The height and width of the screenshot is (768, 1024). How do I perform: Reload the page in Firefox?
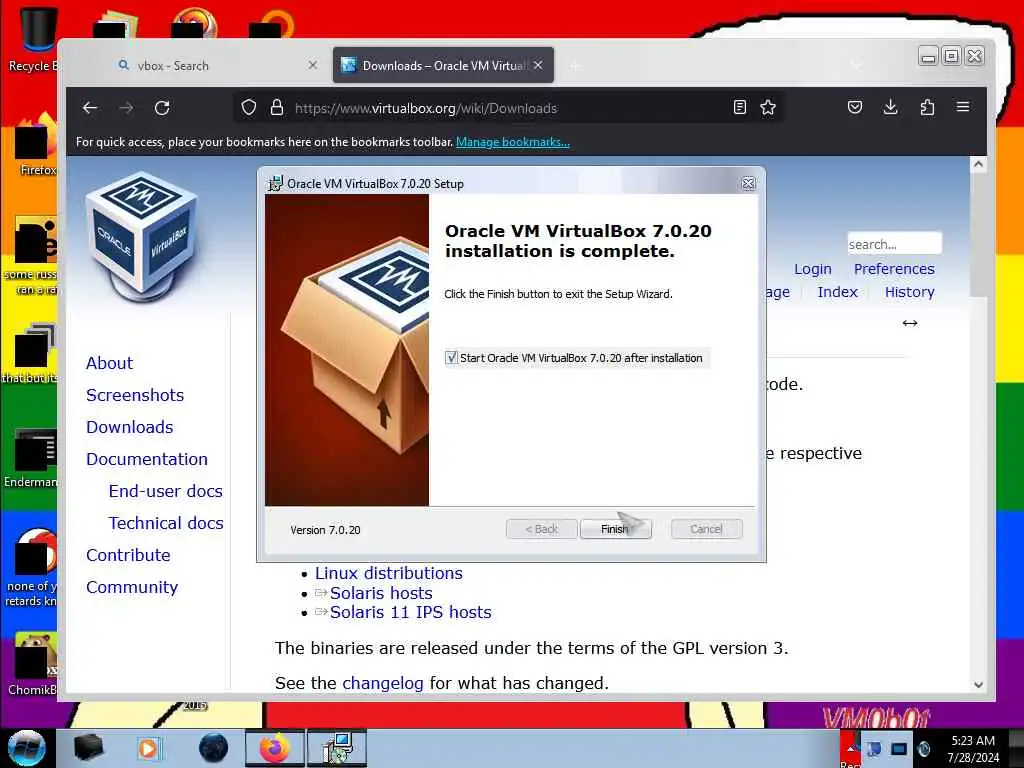(x=162, y=108)
